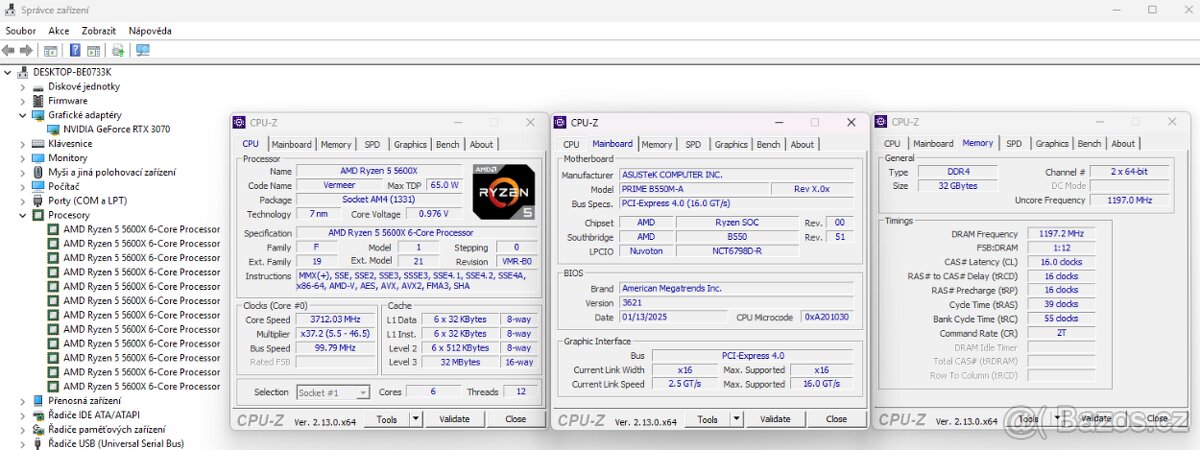The height and width of the screenshot is (450, 1200).
Task: Expand the Diskové jednotky category
Action: click(x=23, y=86)
